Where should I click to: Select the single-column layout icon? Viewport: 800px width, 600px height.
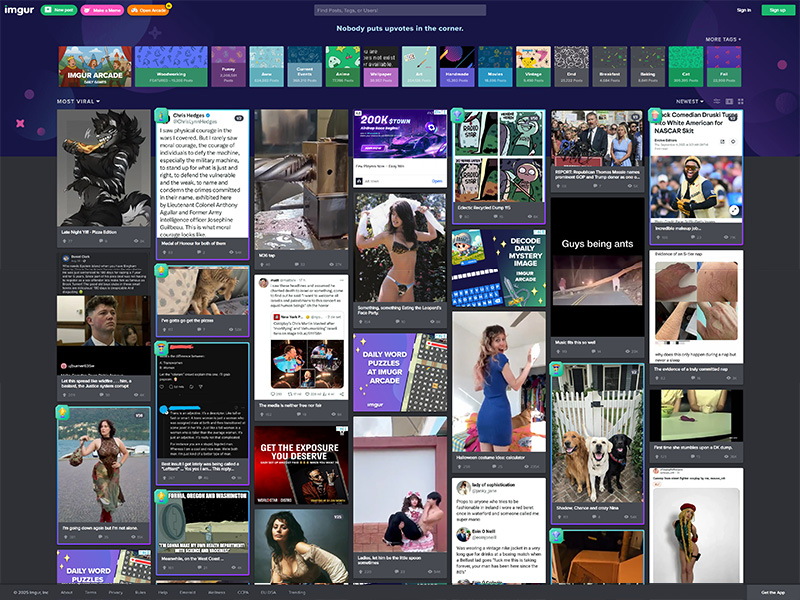pyautogui.click(x=728, y=102)
